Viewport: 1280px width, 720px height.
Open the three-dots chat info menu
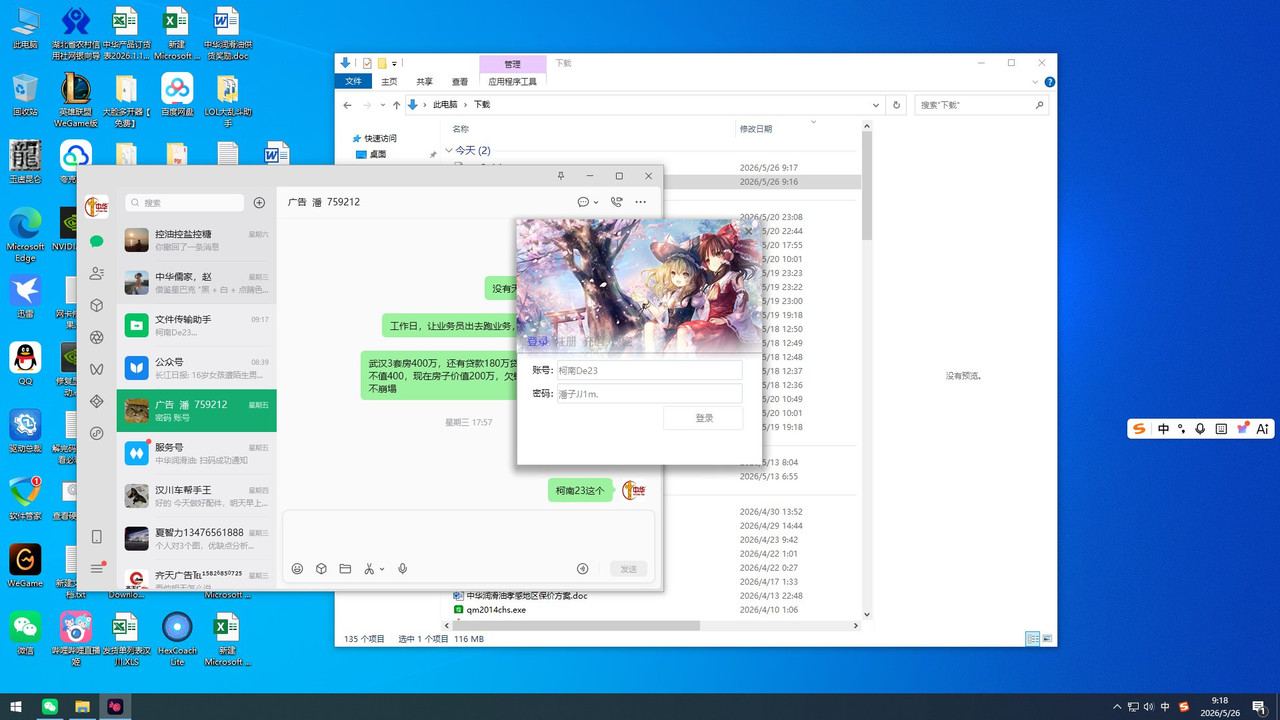pyautogui.click(x=641, y=202)
